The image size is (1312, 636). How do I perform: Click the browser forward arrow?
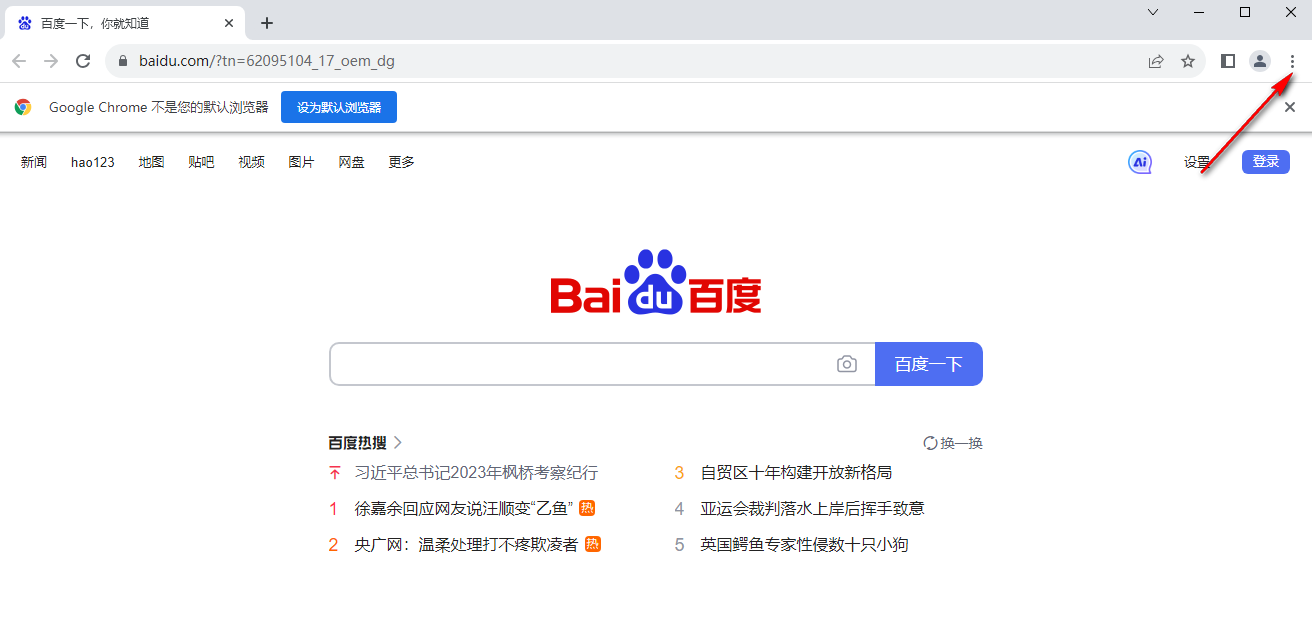(51, 61)
